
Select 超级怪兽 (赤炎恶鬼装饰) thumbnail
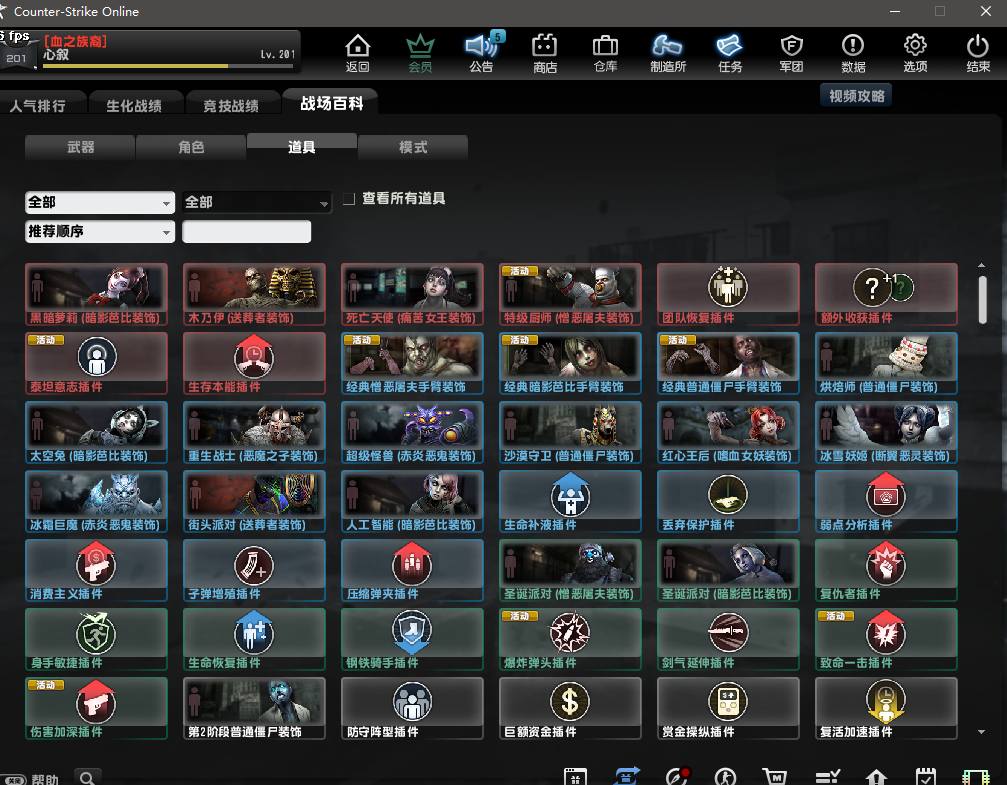(412, 432)
